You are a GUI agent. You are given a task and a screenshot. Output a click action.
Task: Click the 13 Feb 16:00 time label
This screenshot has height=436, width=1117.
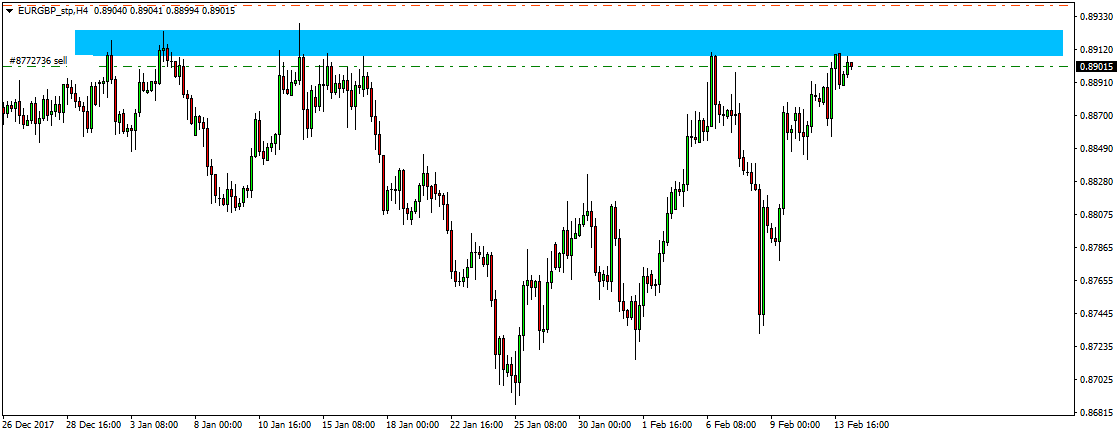[x=863, y=425]
